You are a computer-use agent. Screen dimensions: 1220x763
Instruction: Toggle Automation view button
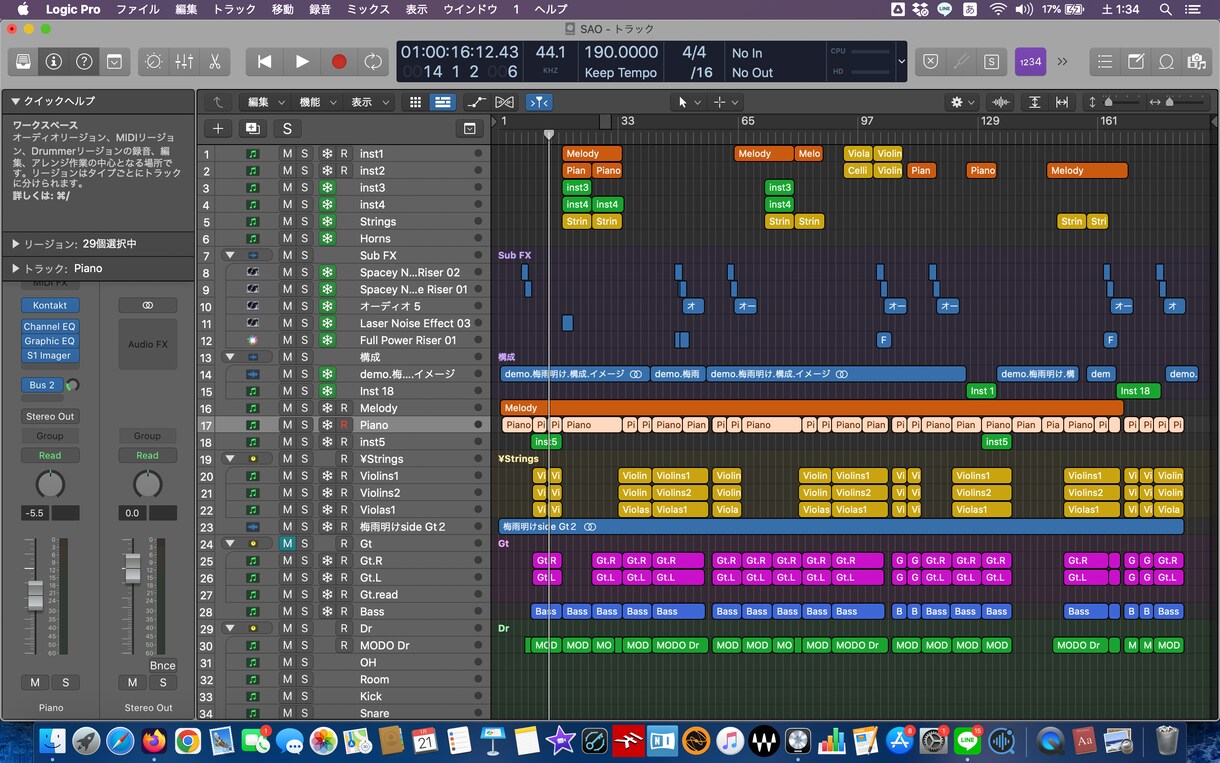[x=476, y=102]
